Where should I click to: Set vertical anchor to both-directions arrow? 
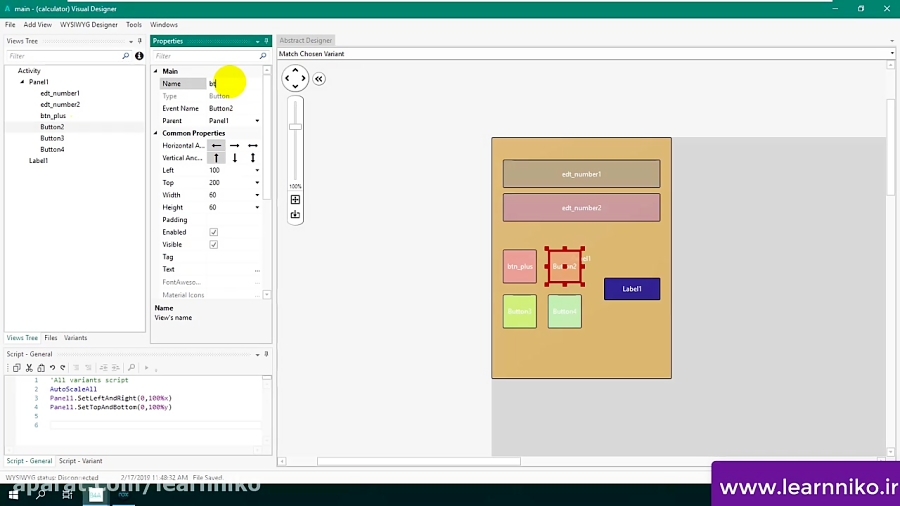[x=253, y=158]
